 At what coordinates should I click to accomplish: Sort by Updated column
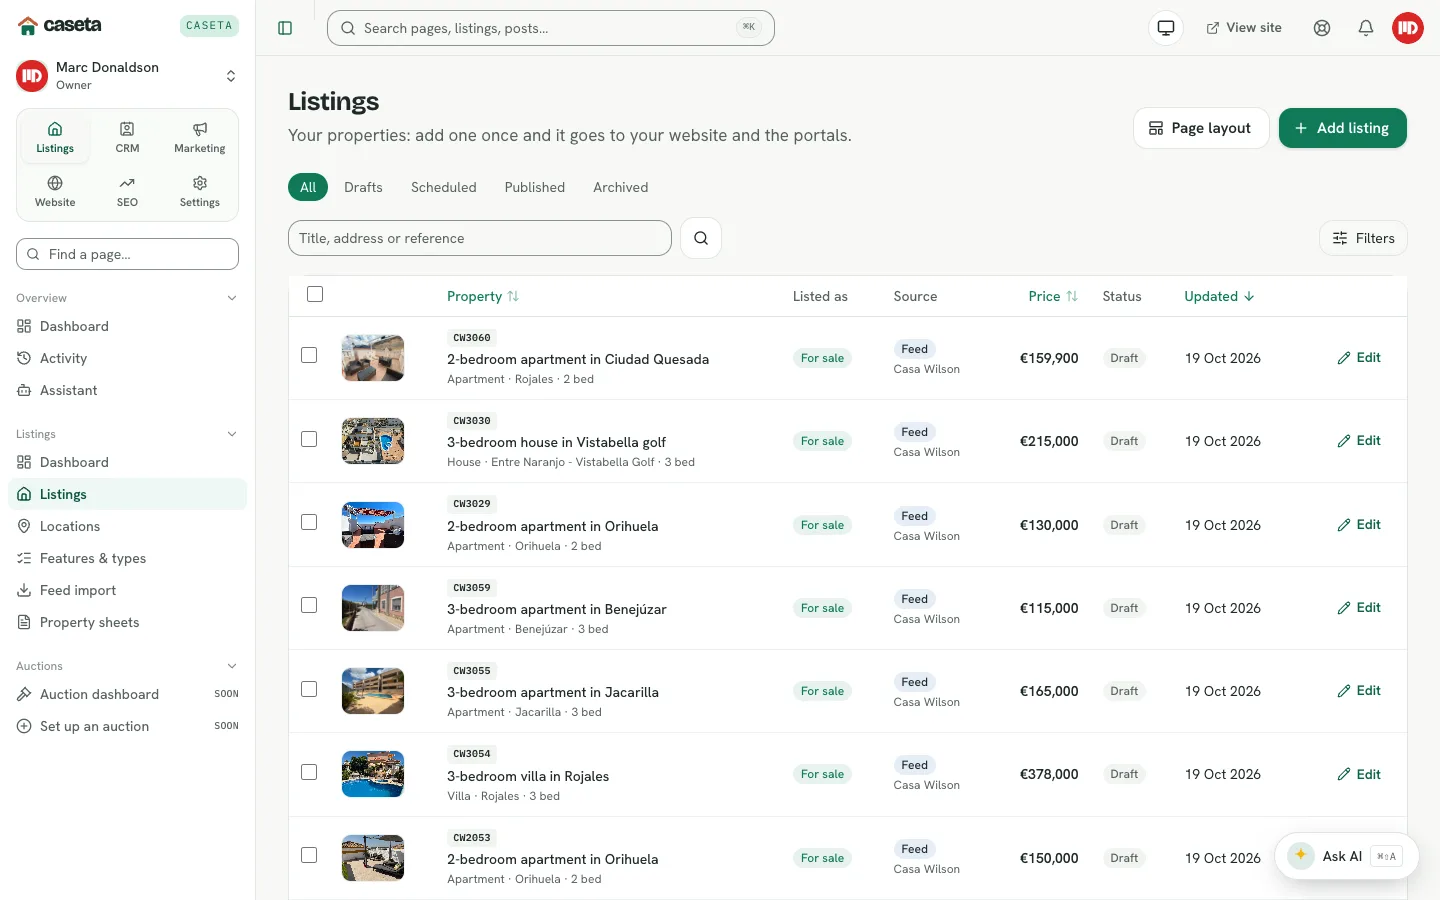[x=1219, y=296]
